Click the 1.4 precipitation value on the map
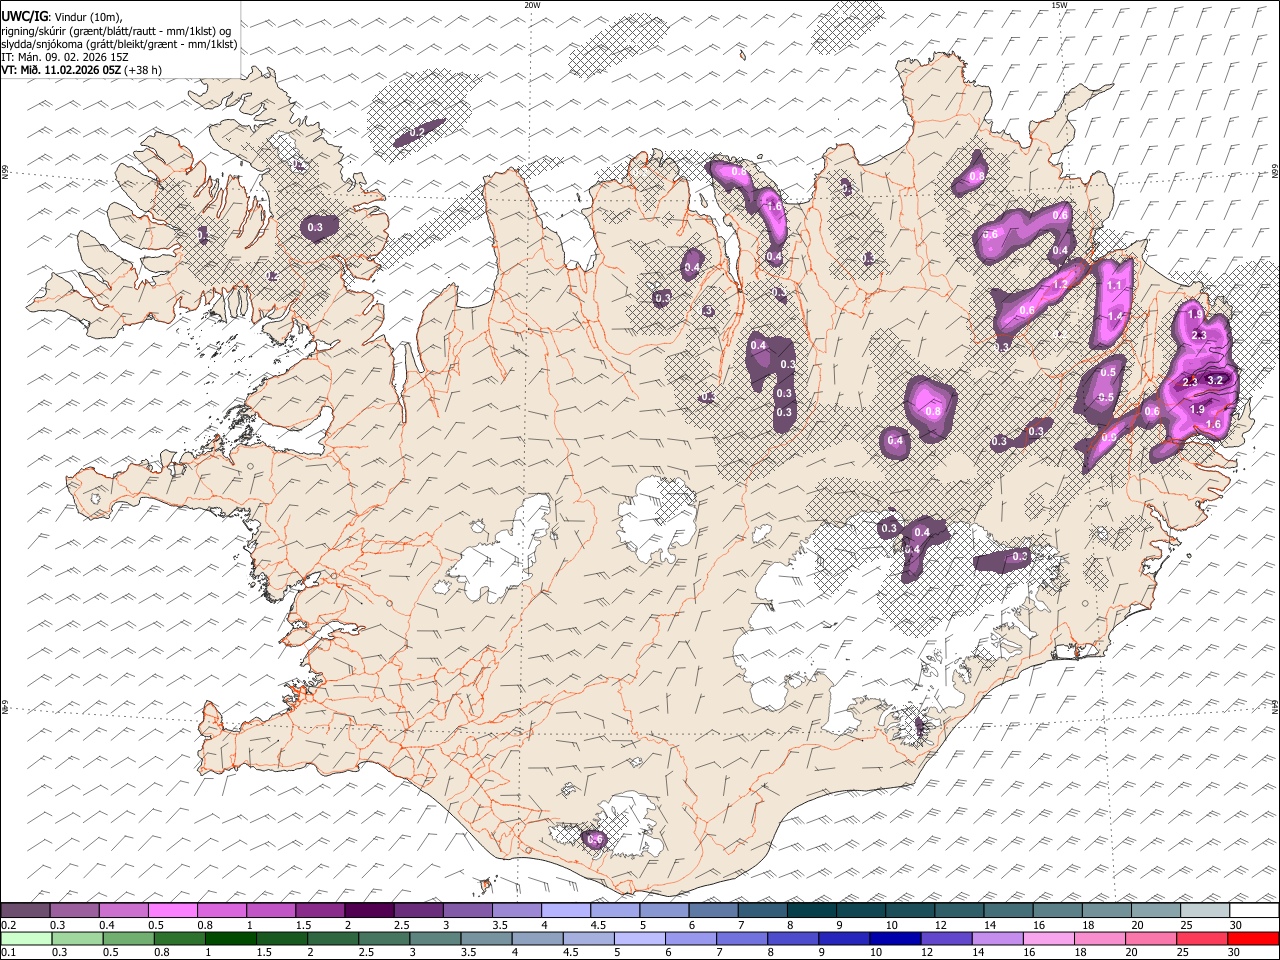 tap(1116, 316)
